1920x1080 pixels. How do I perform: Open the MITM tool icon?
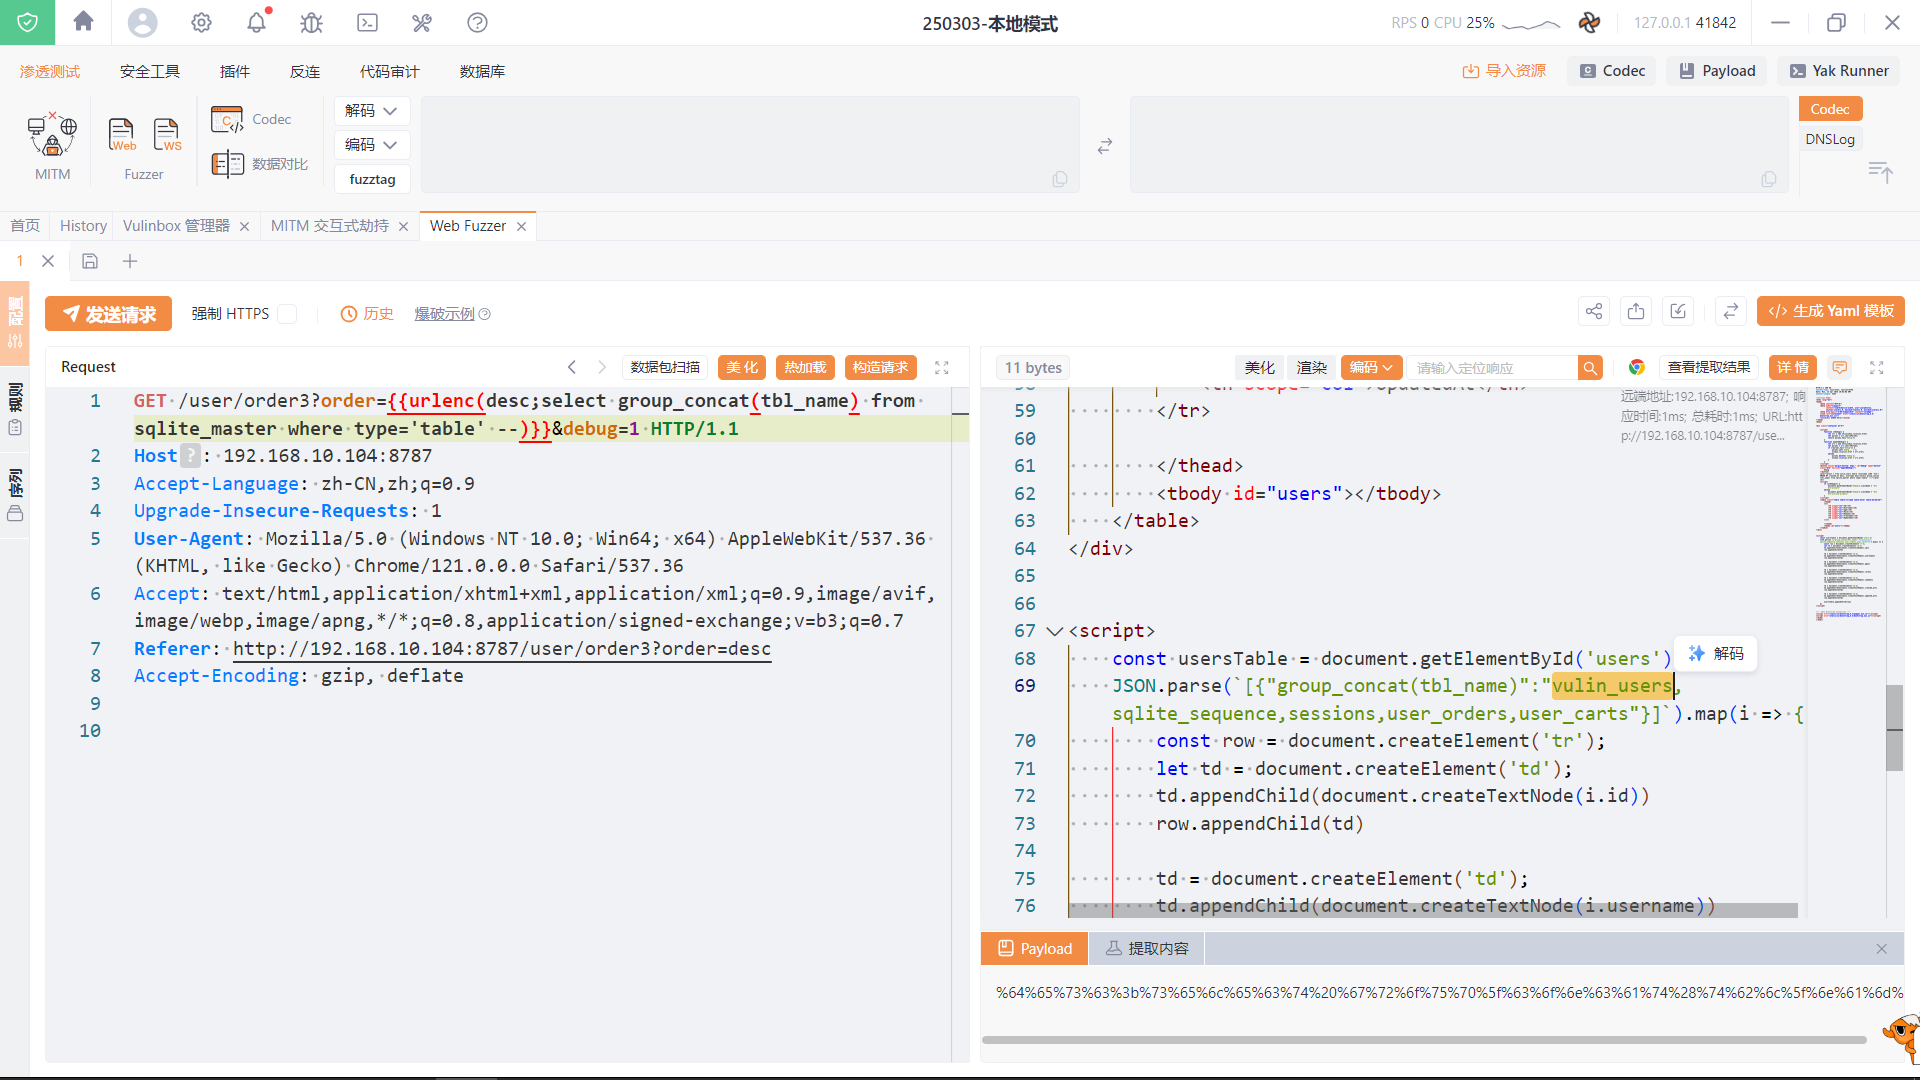pos(52,136)
